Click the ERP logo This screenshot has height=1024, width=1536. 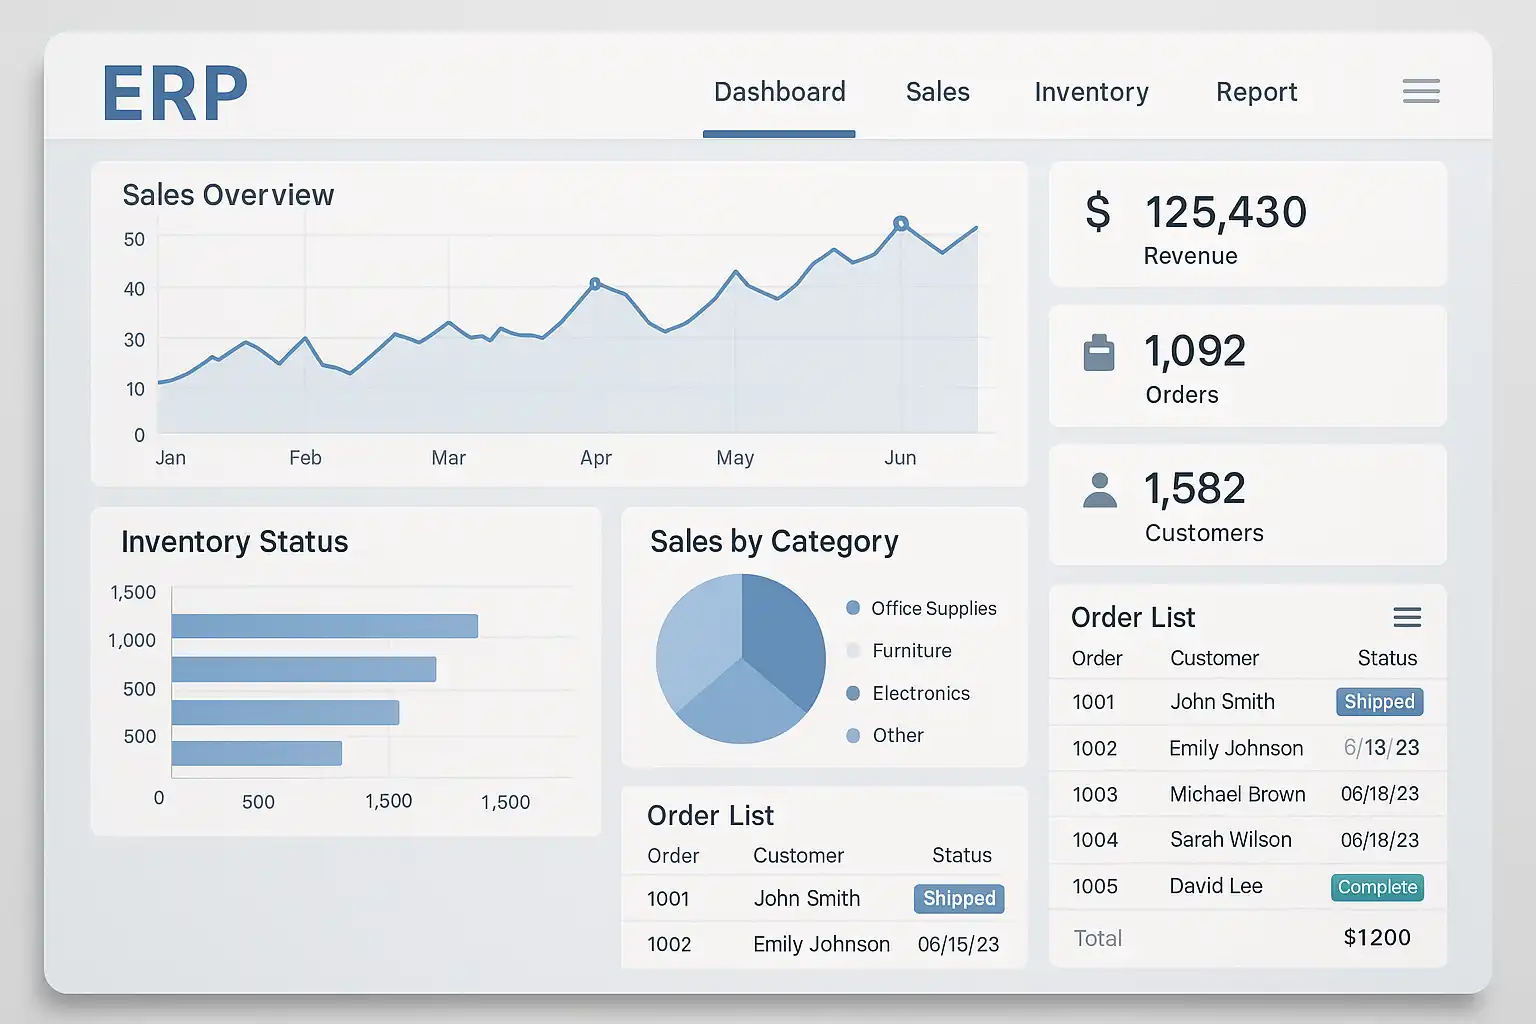click(175, 94)
